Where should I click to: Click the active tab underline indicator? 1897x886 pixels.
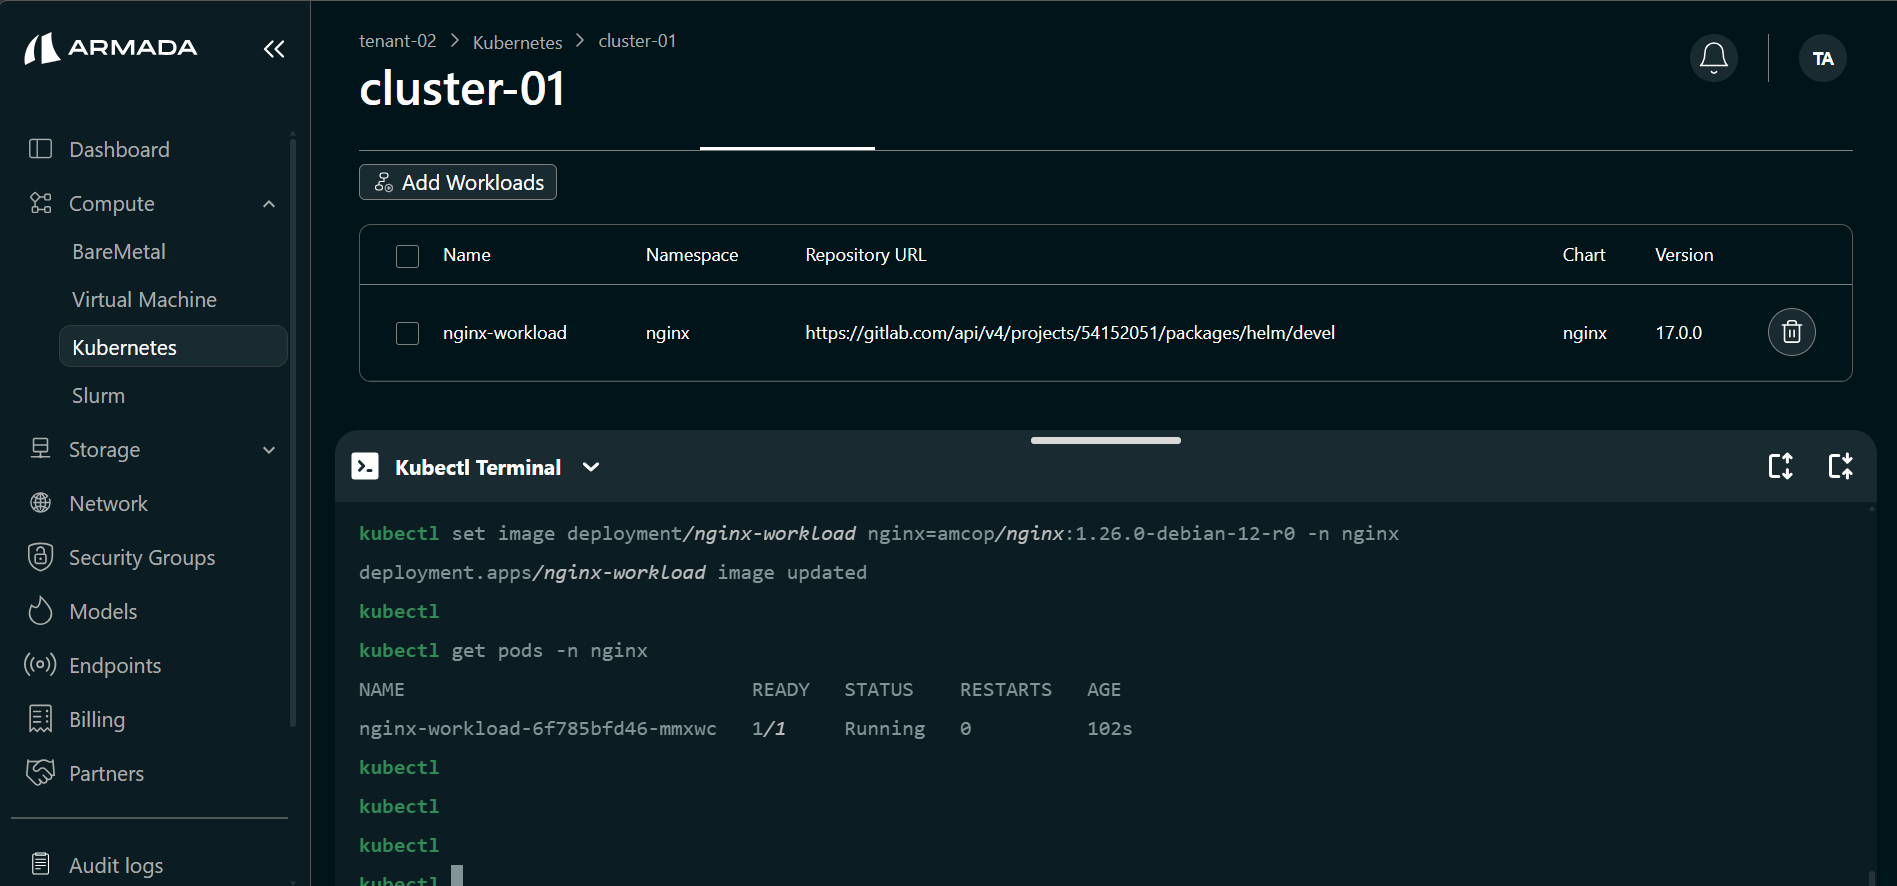point(787,148)
